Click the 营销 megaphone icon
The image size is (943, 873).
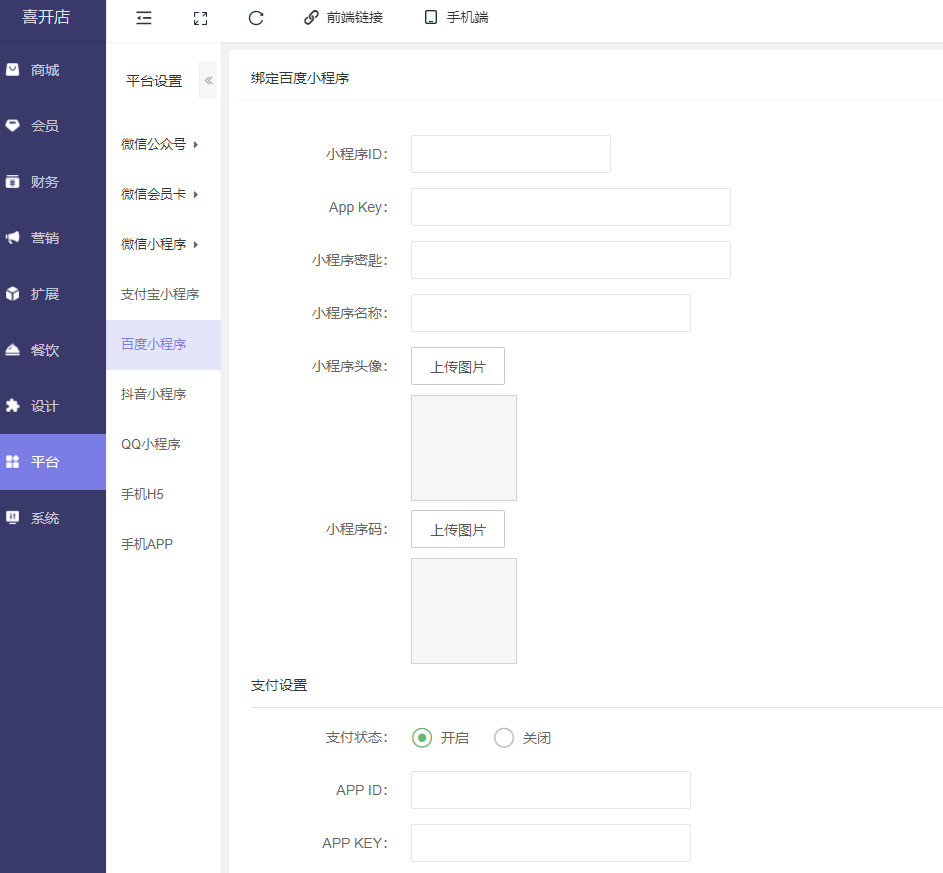click(x=13, y=237)
